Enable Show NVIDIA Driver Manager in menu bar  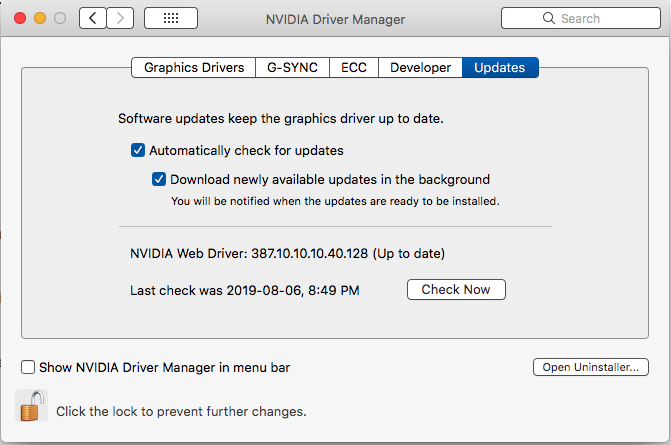tap(28, 367)
